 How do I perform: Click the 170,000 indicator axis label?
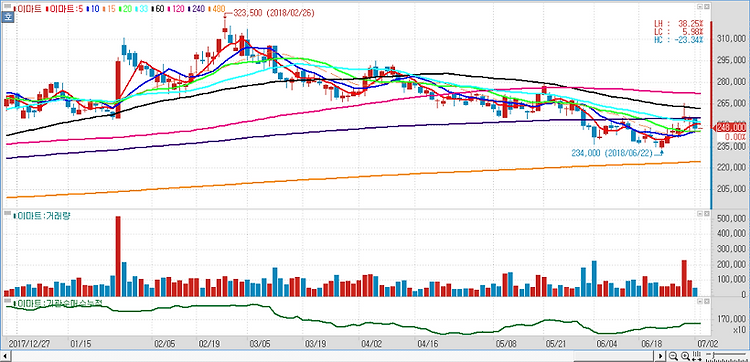click(731, 319)
